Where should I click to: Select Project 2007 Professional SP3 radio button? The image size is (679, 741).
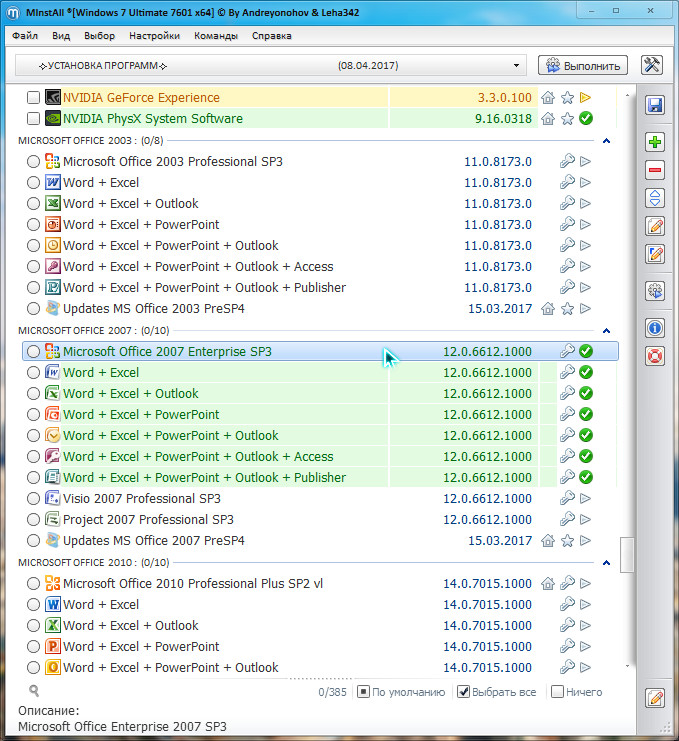pyautogui.click(x=33, y=519)
